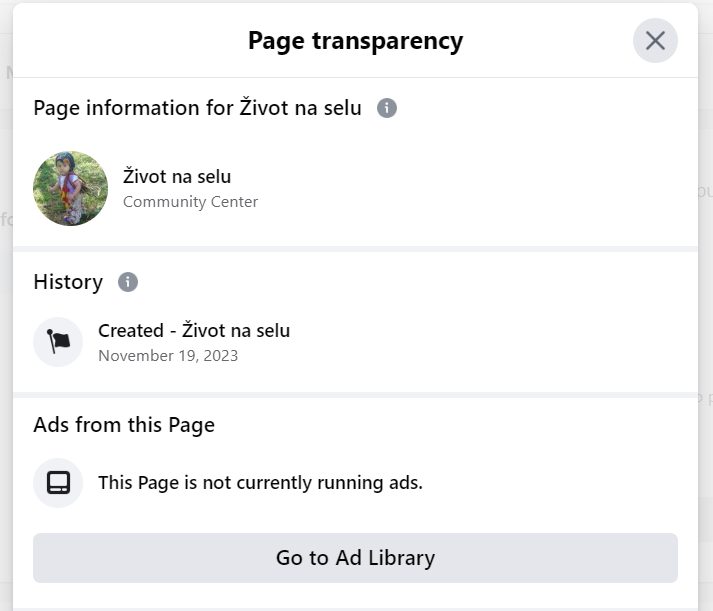Select the November 19, 2023 creation date
The height and width of the screenshot is (611, 713).
(168, 356)
